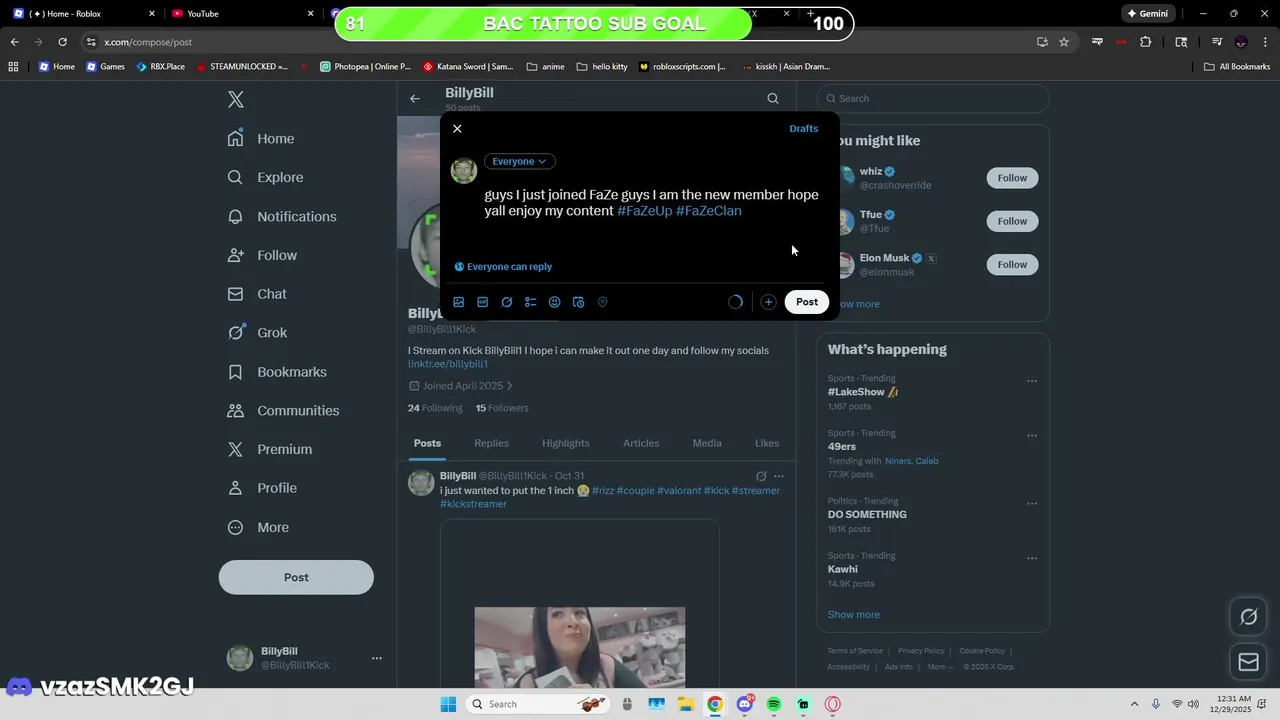Click into the post text area
Image resolution: width=1280 pixels, height=720 pixels.
652,203
